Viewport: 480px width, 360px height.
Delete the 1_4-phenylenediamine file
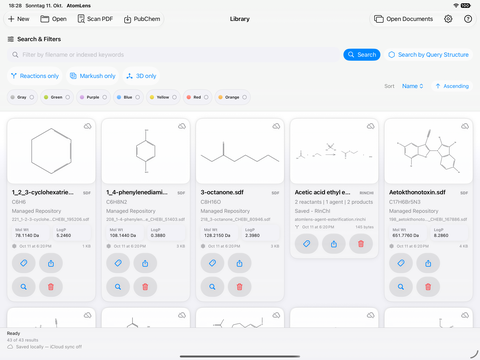[145, 287]
